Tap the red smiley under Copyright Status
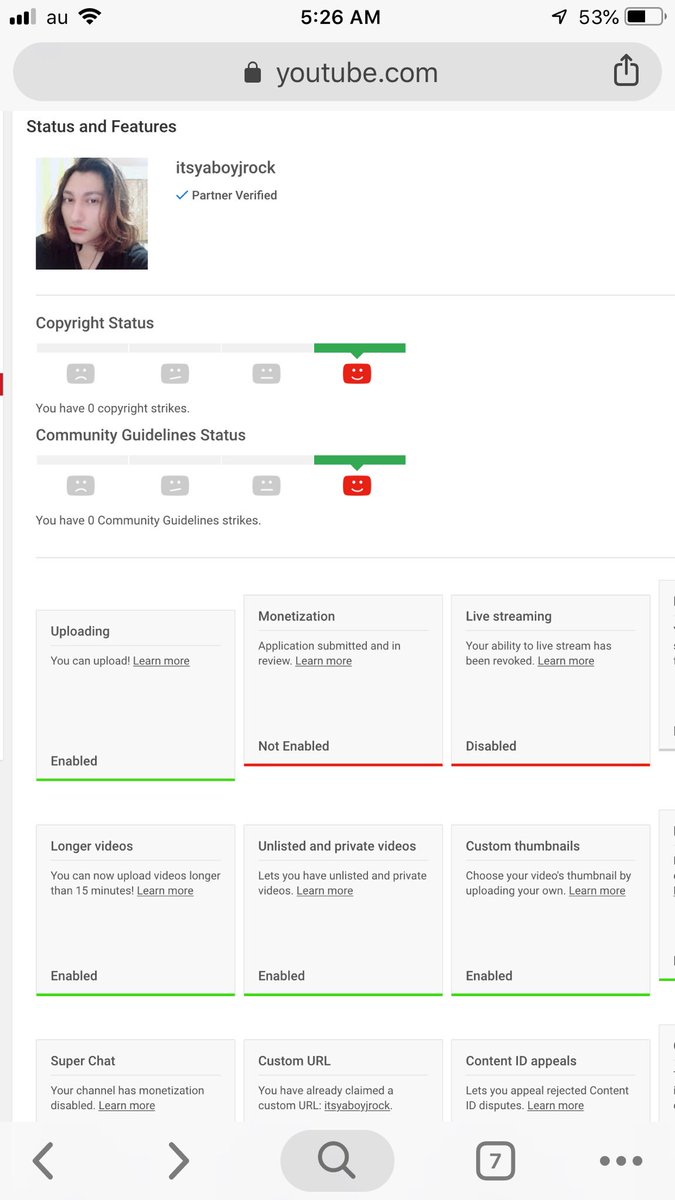Screen dimensions: 675x1200 pos(357,374)
